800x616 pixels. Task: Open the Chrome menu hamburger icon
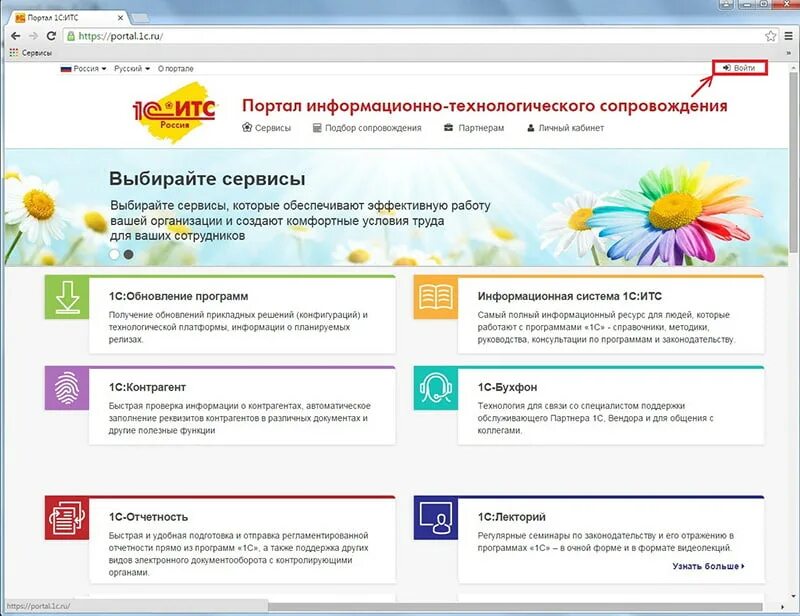coord(788,36)
